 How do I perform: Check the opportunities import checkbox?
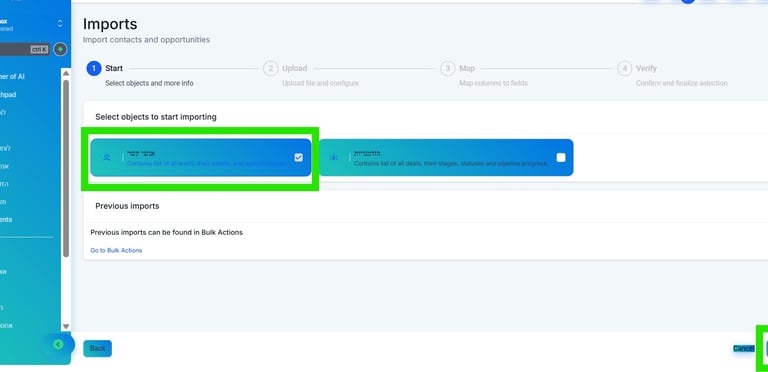pyautogui.click(x=561, y=158)
